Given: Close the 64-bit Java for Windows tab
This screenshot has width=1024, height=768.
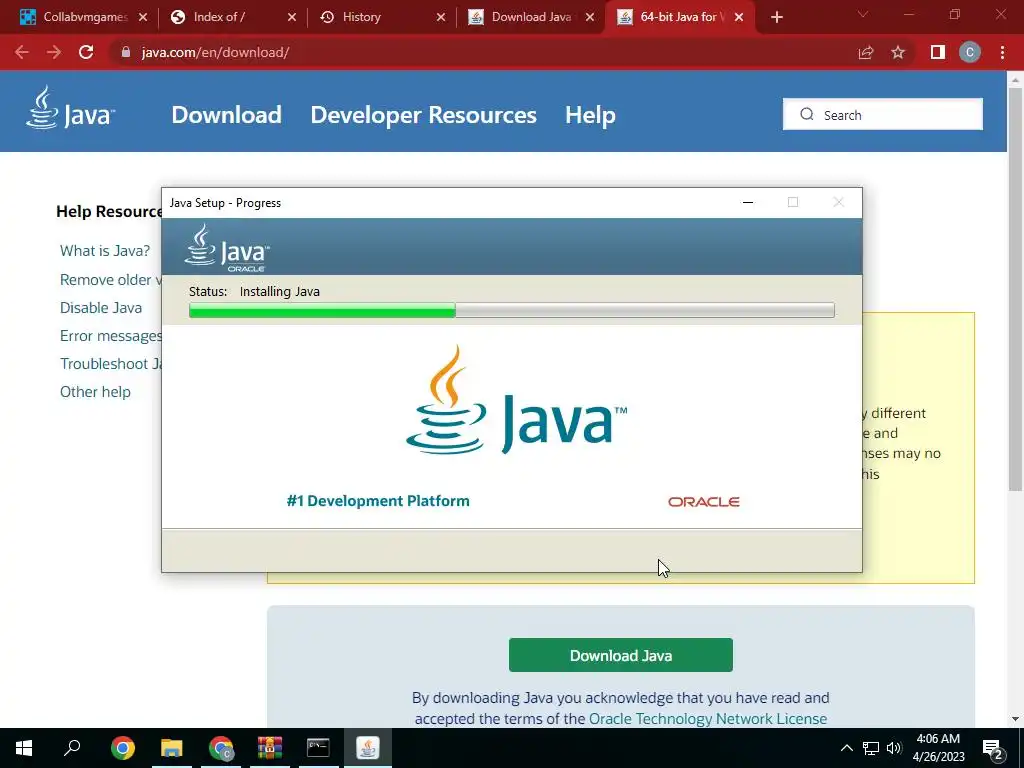Looking at the screenshot, I should tap(739, 17).
